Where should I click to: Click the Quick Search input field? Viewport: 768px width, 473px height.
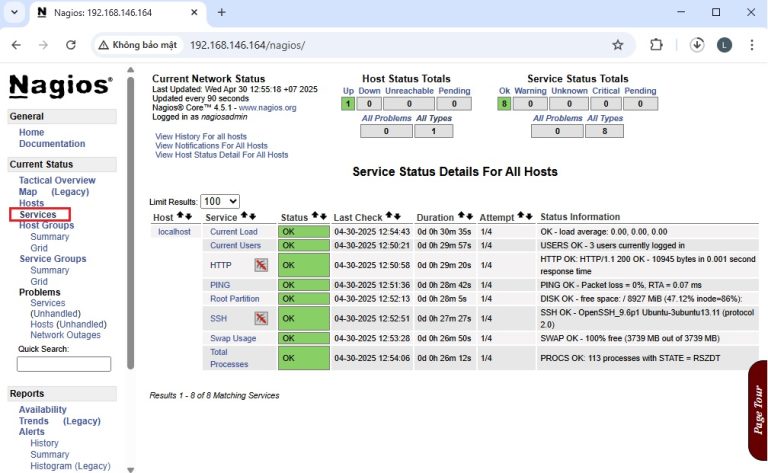64,364
